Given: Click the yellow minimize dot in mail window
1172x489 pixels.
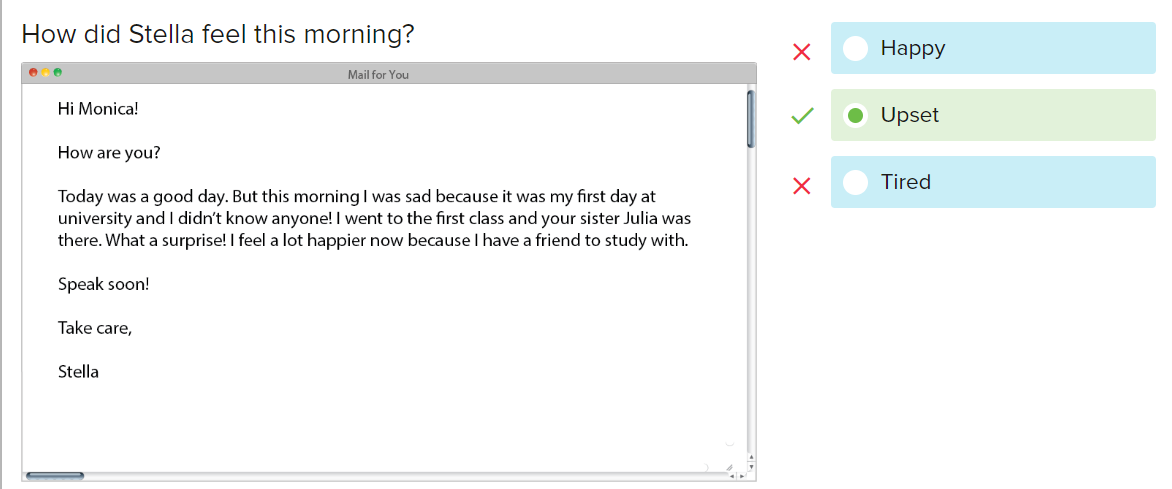Looking at the screenshot, I should tap(45, 73).
